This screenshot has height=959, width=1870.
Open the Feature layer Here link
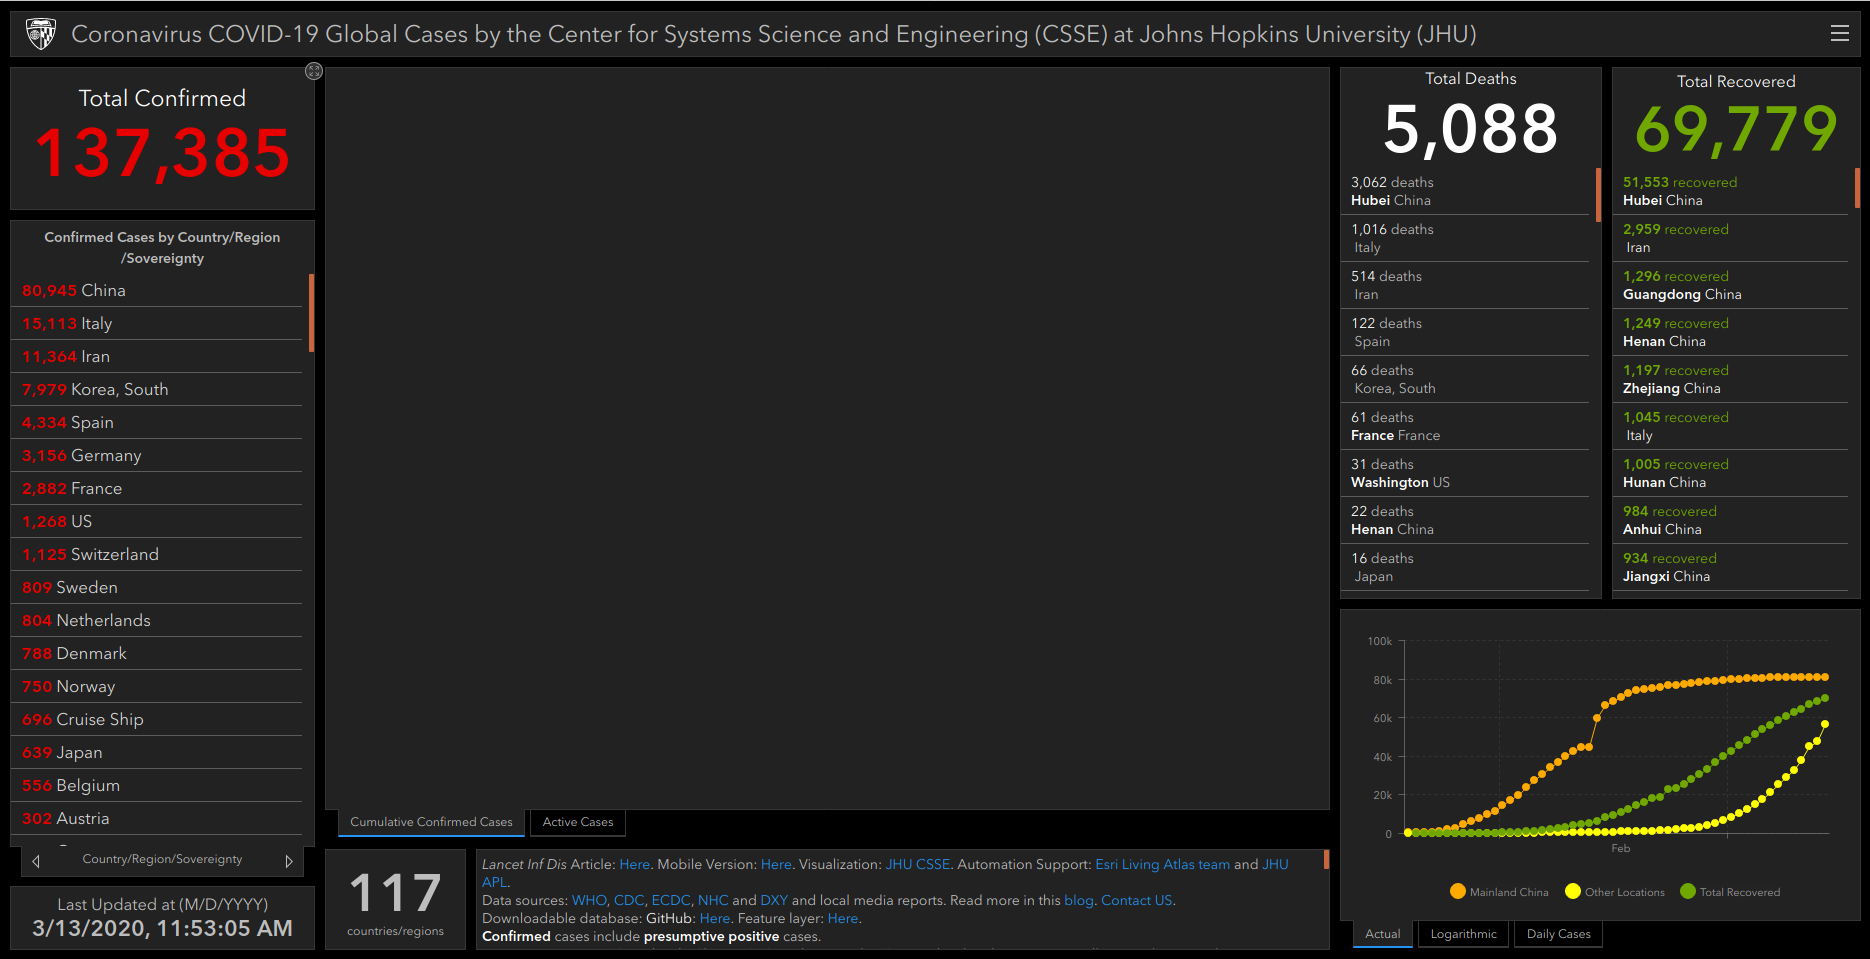point(843,918)
